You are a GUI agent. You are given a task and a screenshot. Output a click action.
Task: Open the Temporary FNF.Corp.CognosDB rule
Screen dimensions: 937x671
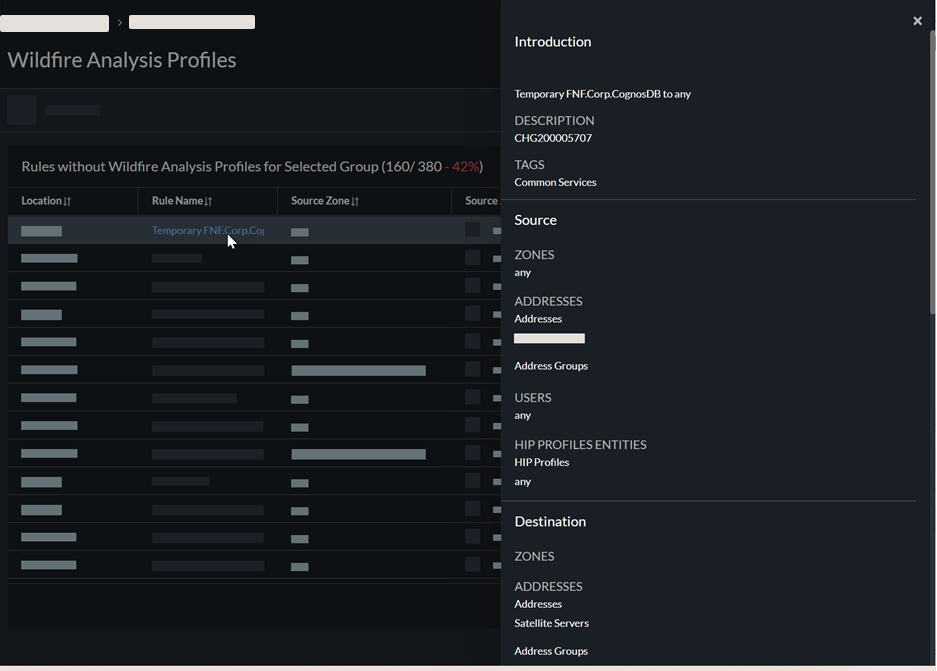207,230
